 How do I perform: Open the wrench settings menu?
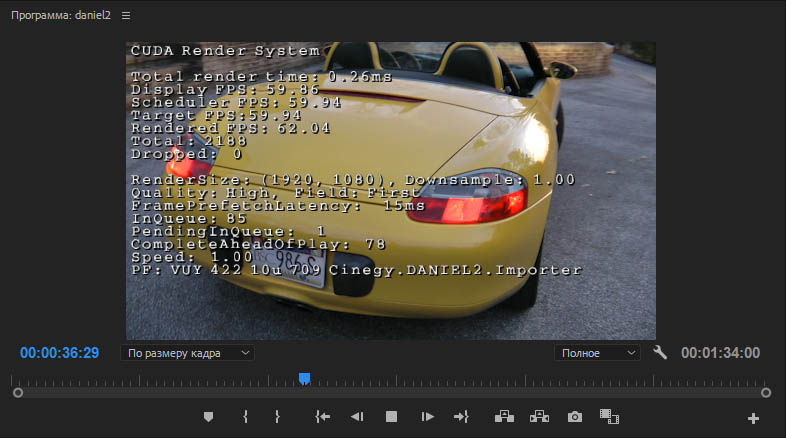pyautogui.click(x=660, y=352)
